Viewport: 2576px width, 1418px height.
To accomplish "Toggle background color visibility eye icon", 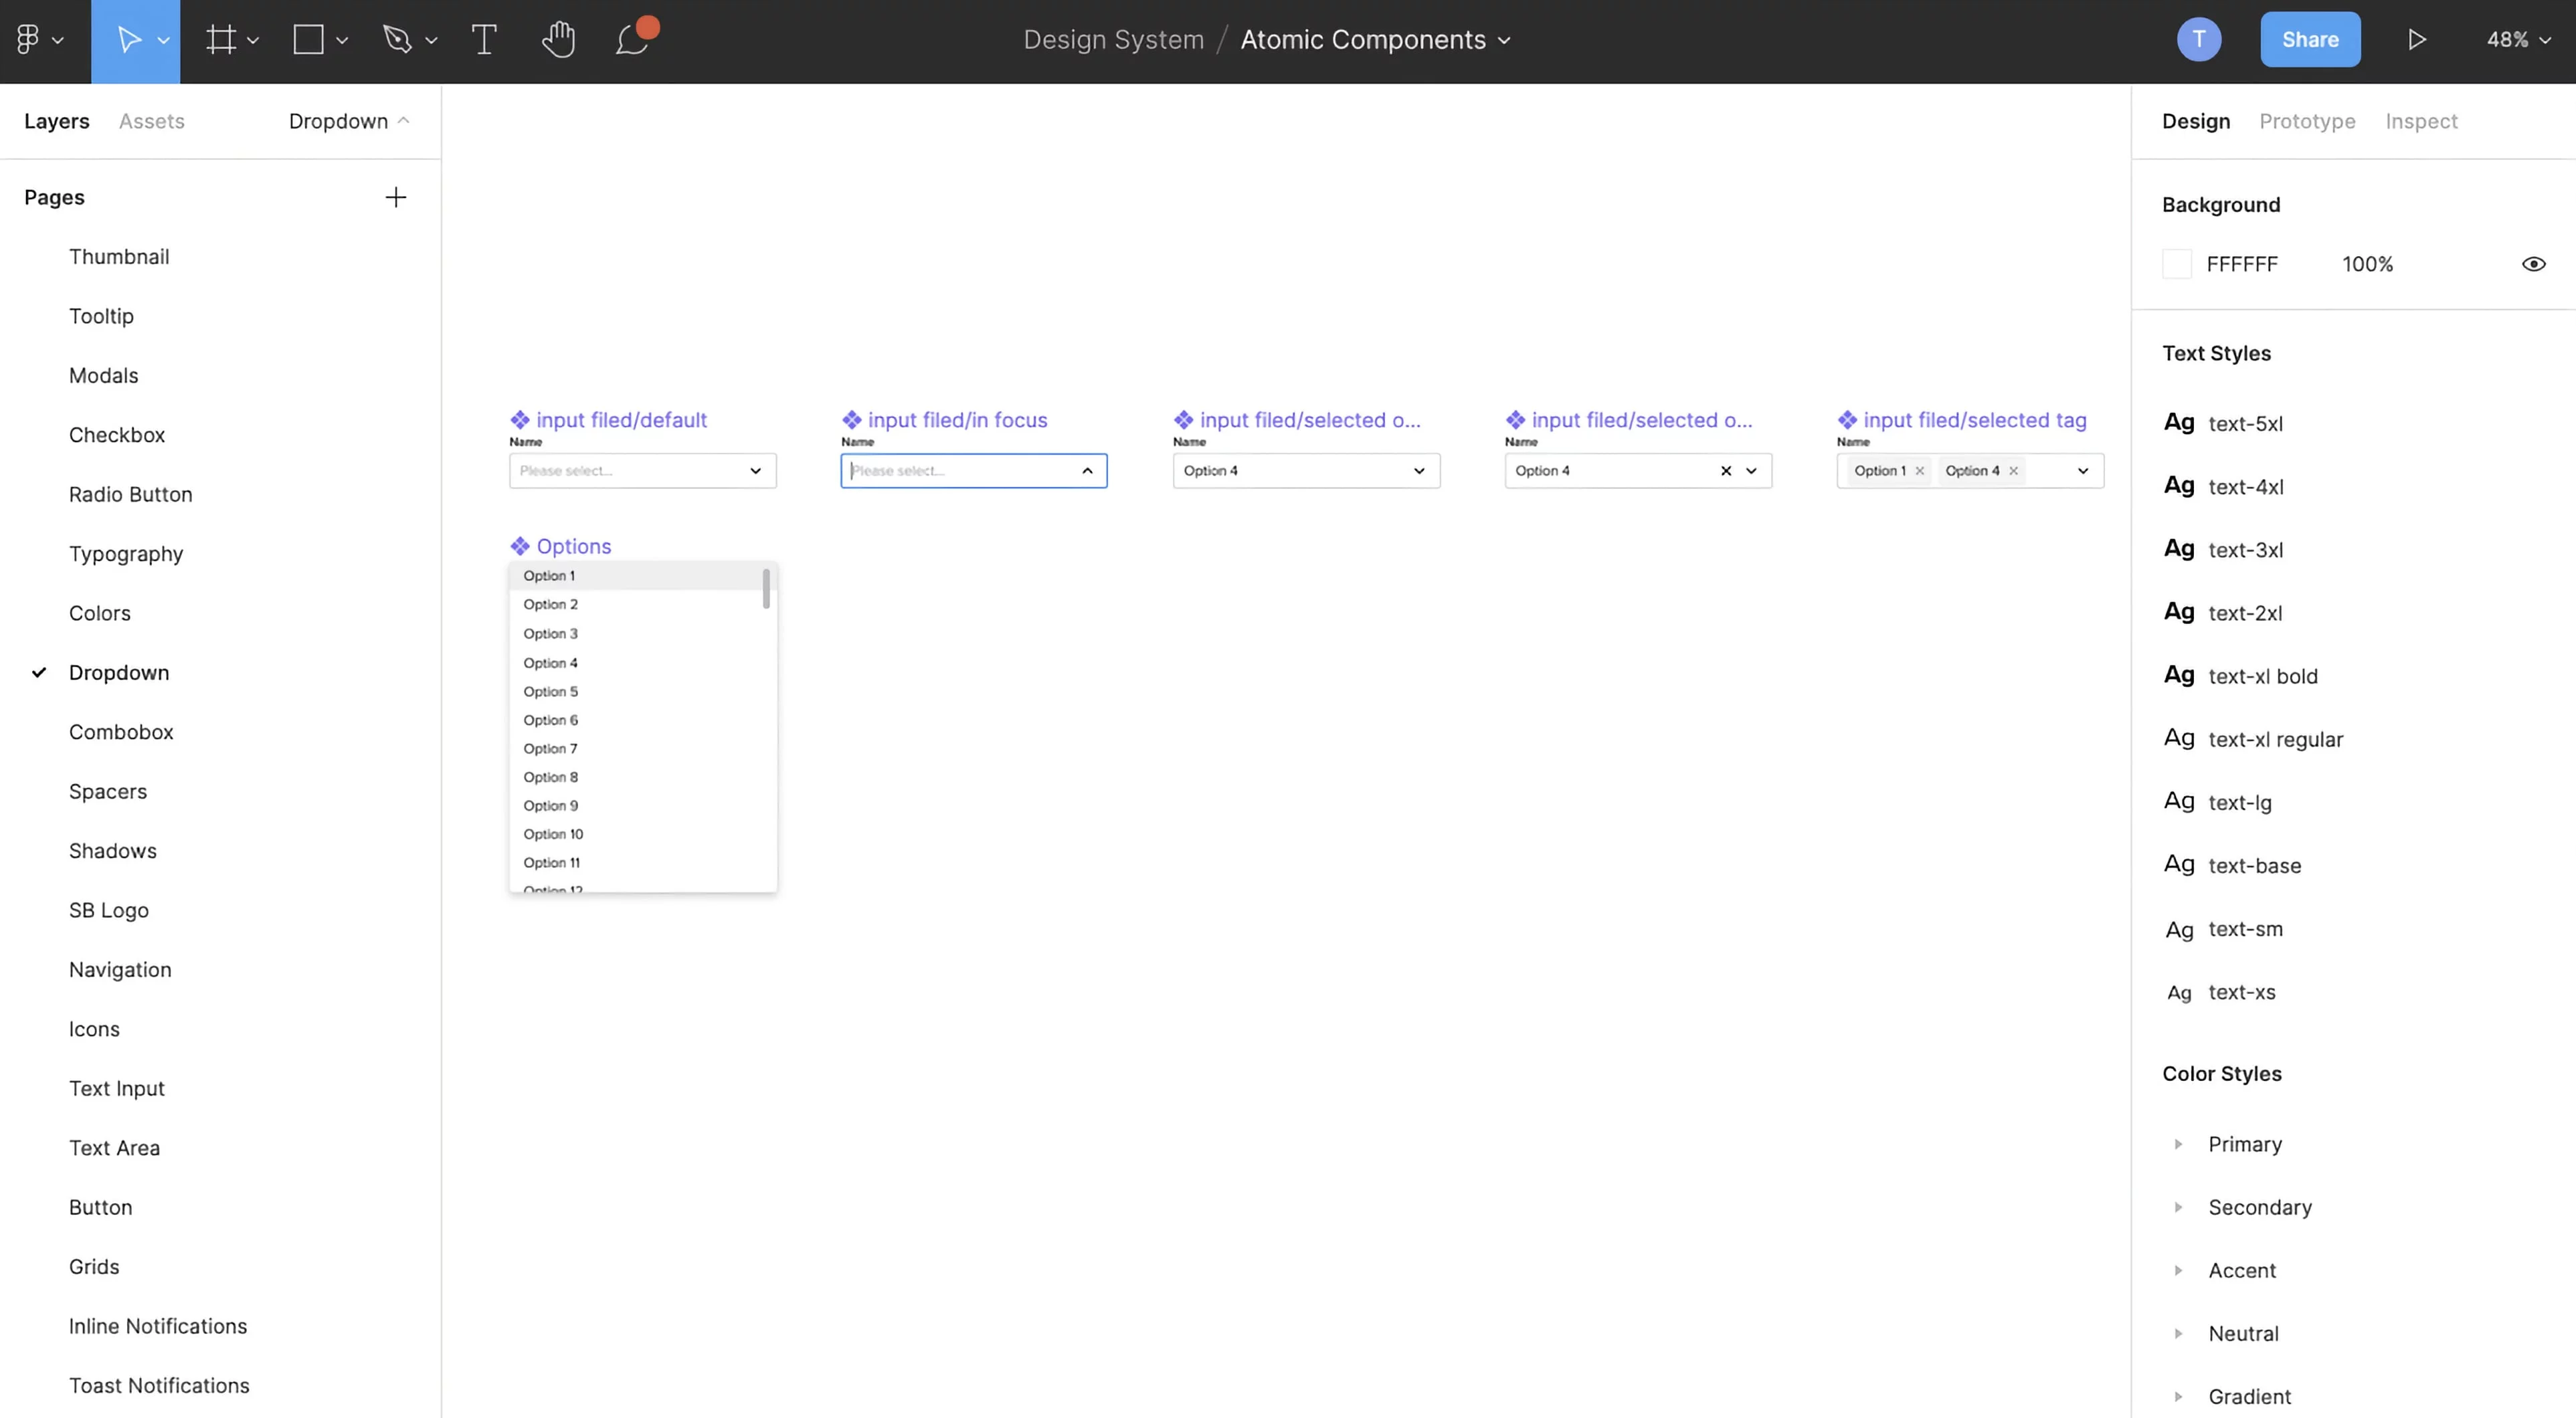I will [x=2533, y=264].
